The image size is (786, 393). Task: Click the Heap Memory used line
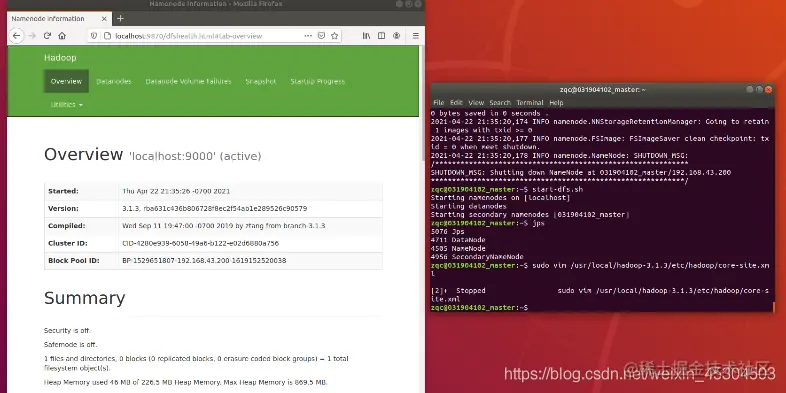tap(186, 382)
